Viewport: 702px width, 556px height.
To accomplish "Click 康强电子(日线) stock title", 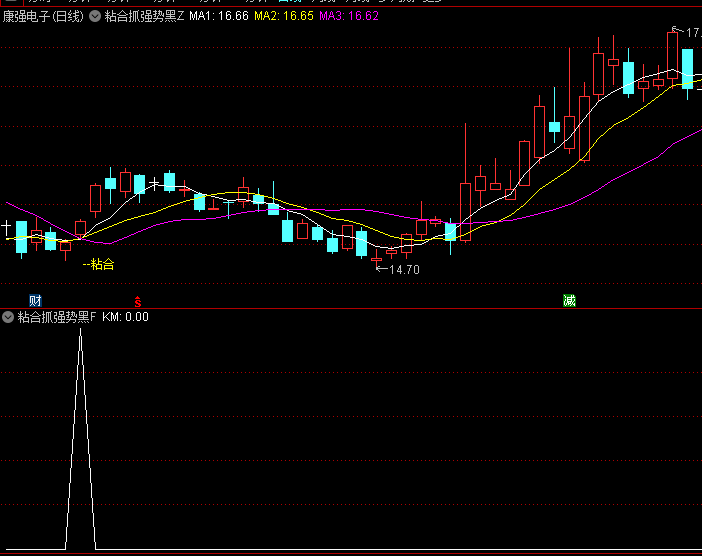I will [44, 16].
